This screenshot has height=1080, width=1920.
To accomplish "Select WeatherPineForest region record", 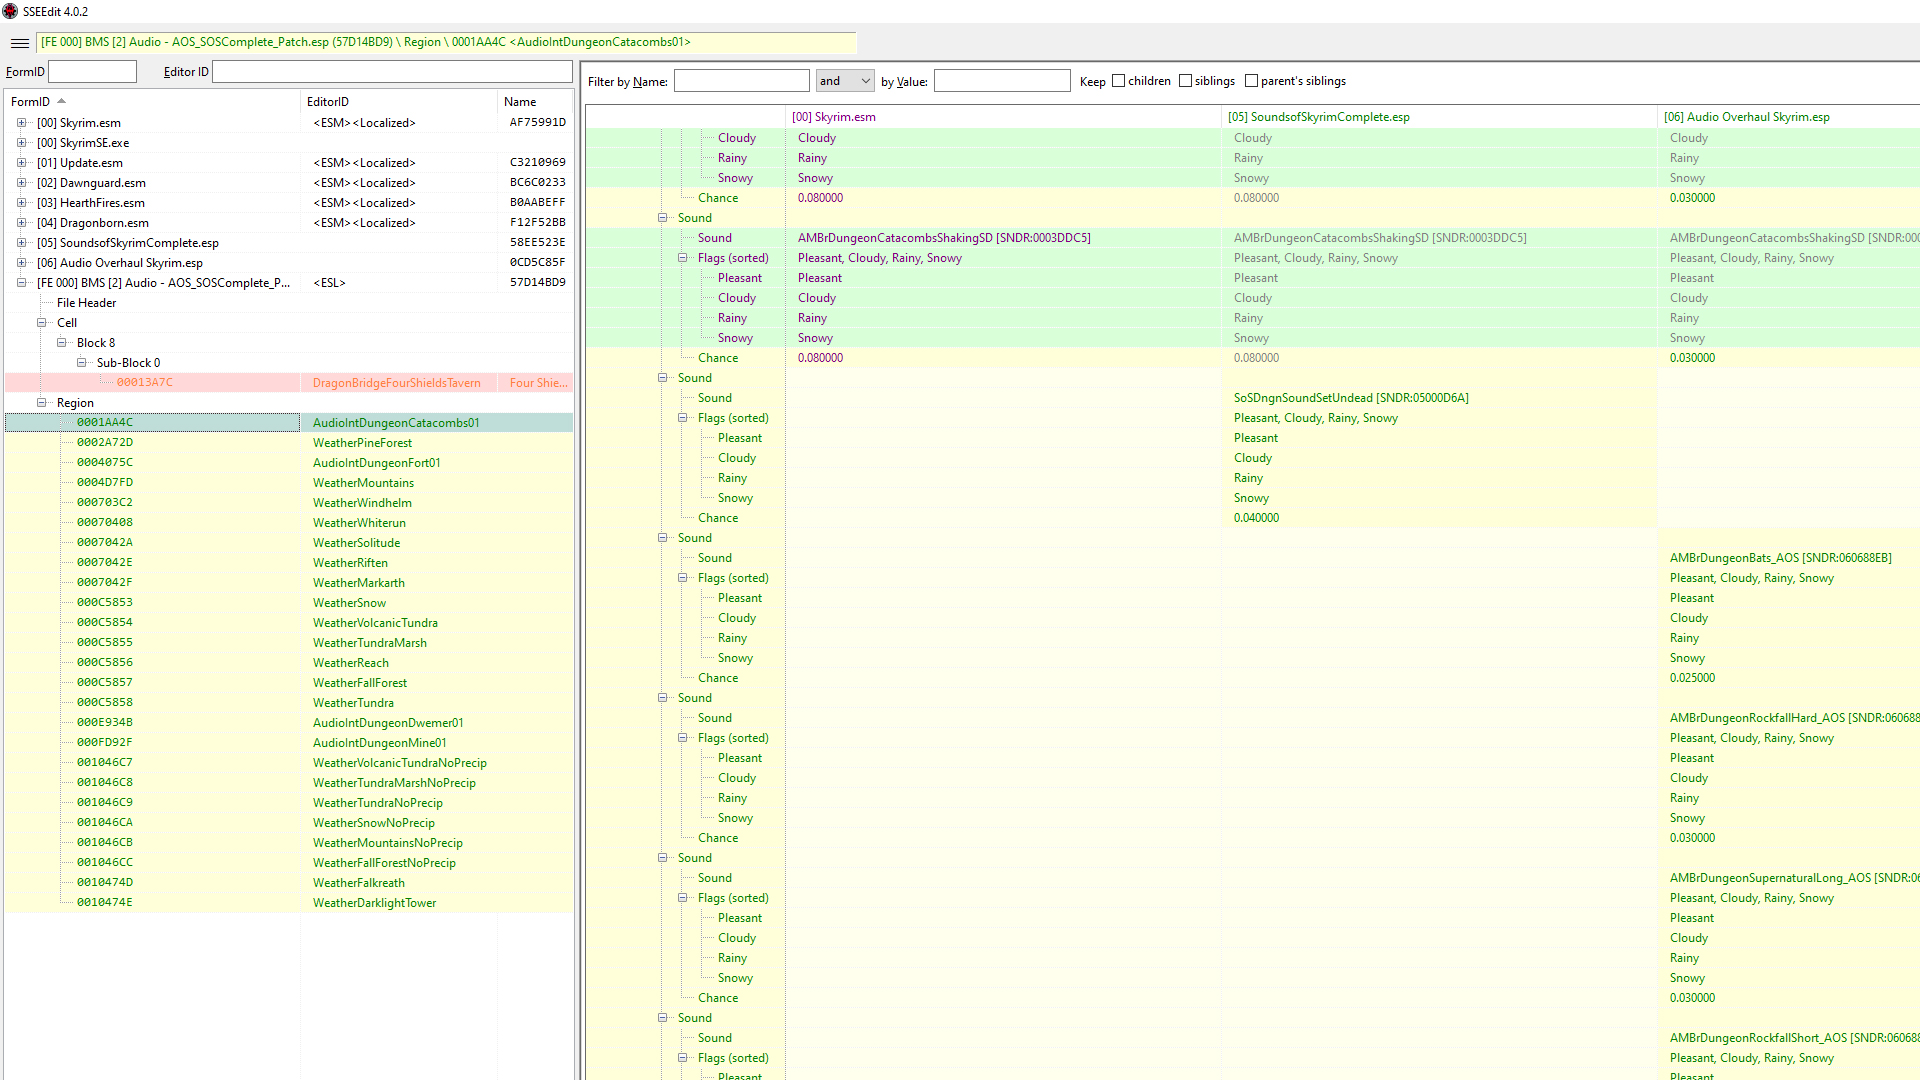I will coord(362,443).
